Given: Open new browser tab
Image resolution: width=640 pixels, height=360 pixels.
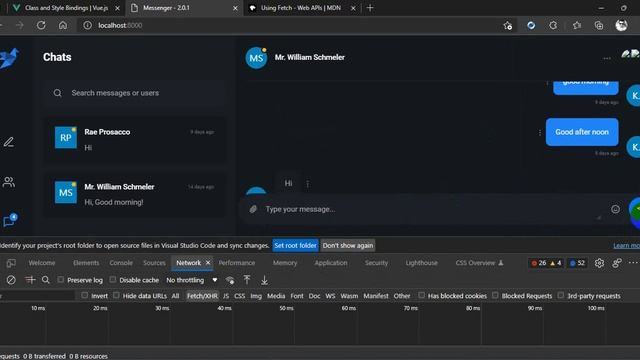Looking at the screenshot, I should click(x=370, y=8).
